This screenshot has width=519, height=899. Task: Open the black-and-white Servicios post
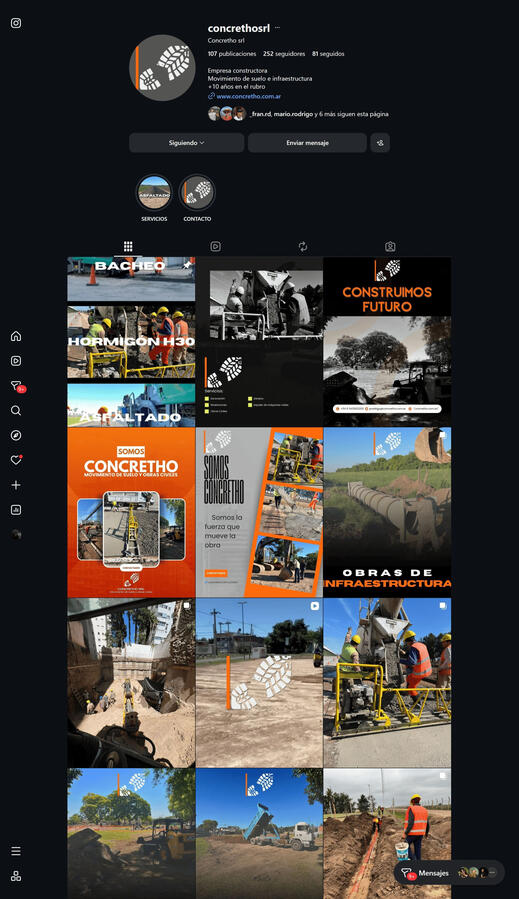[x=259, y=342]
